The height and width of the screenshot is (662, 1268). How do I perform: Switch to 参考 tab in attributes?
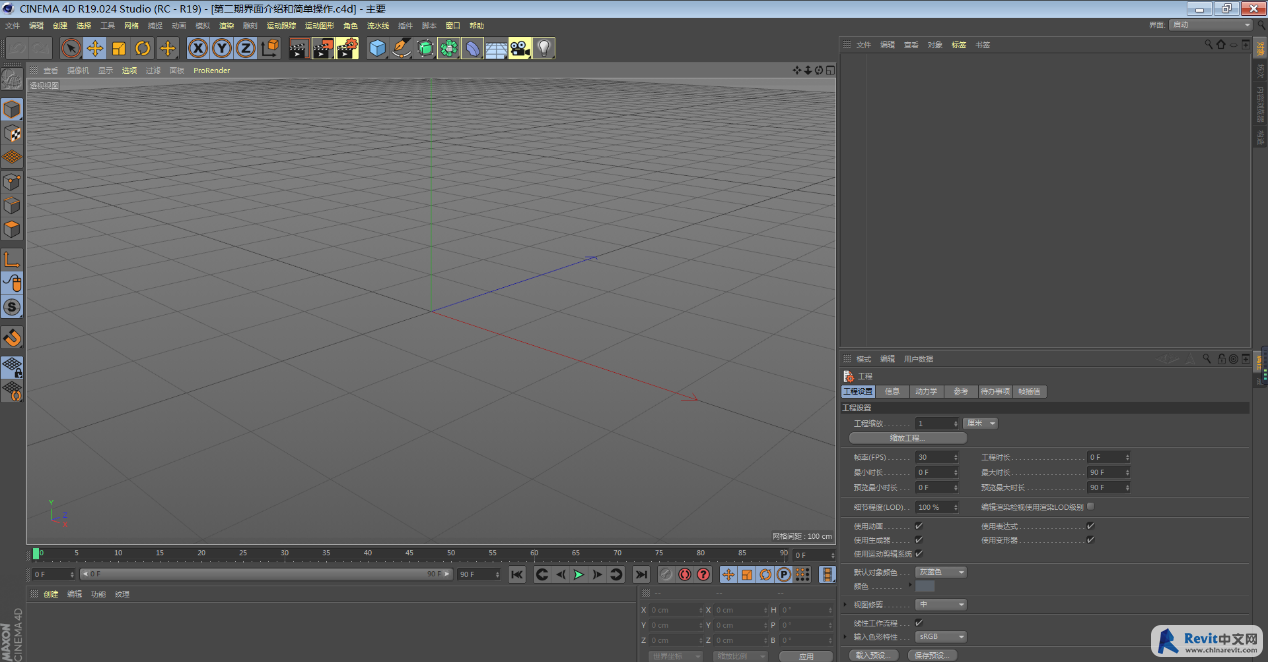point(960,392)
